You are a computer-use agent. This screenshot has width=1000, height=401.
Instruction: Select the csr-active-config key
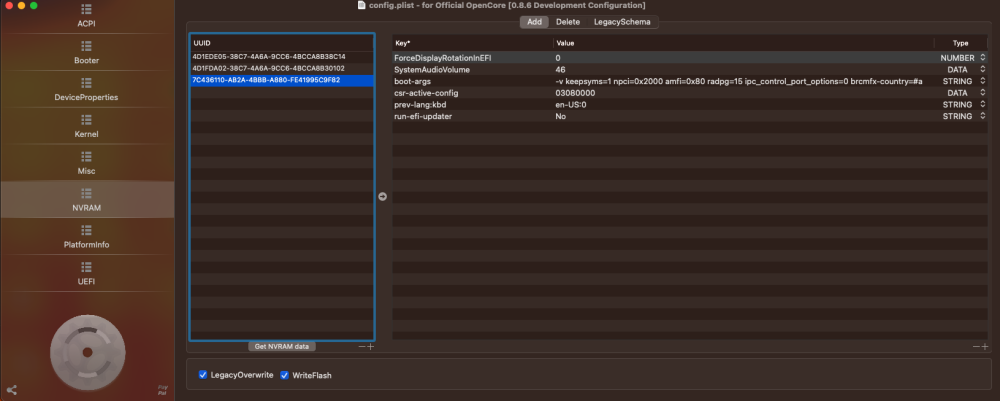(x=426, y=93)
